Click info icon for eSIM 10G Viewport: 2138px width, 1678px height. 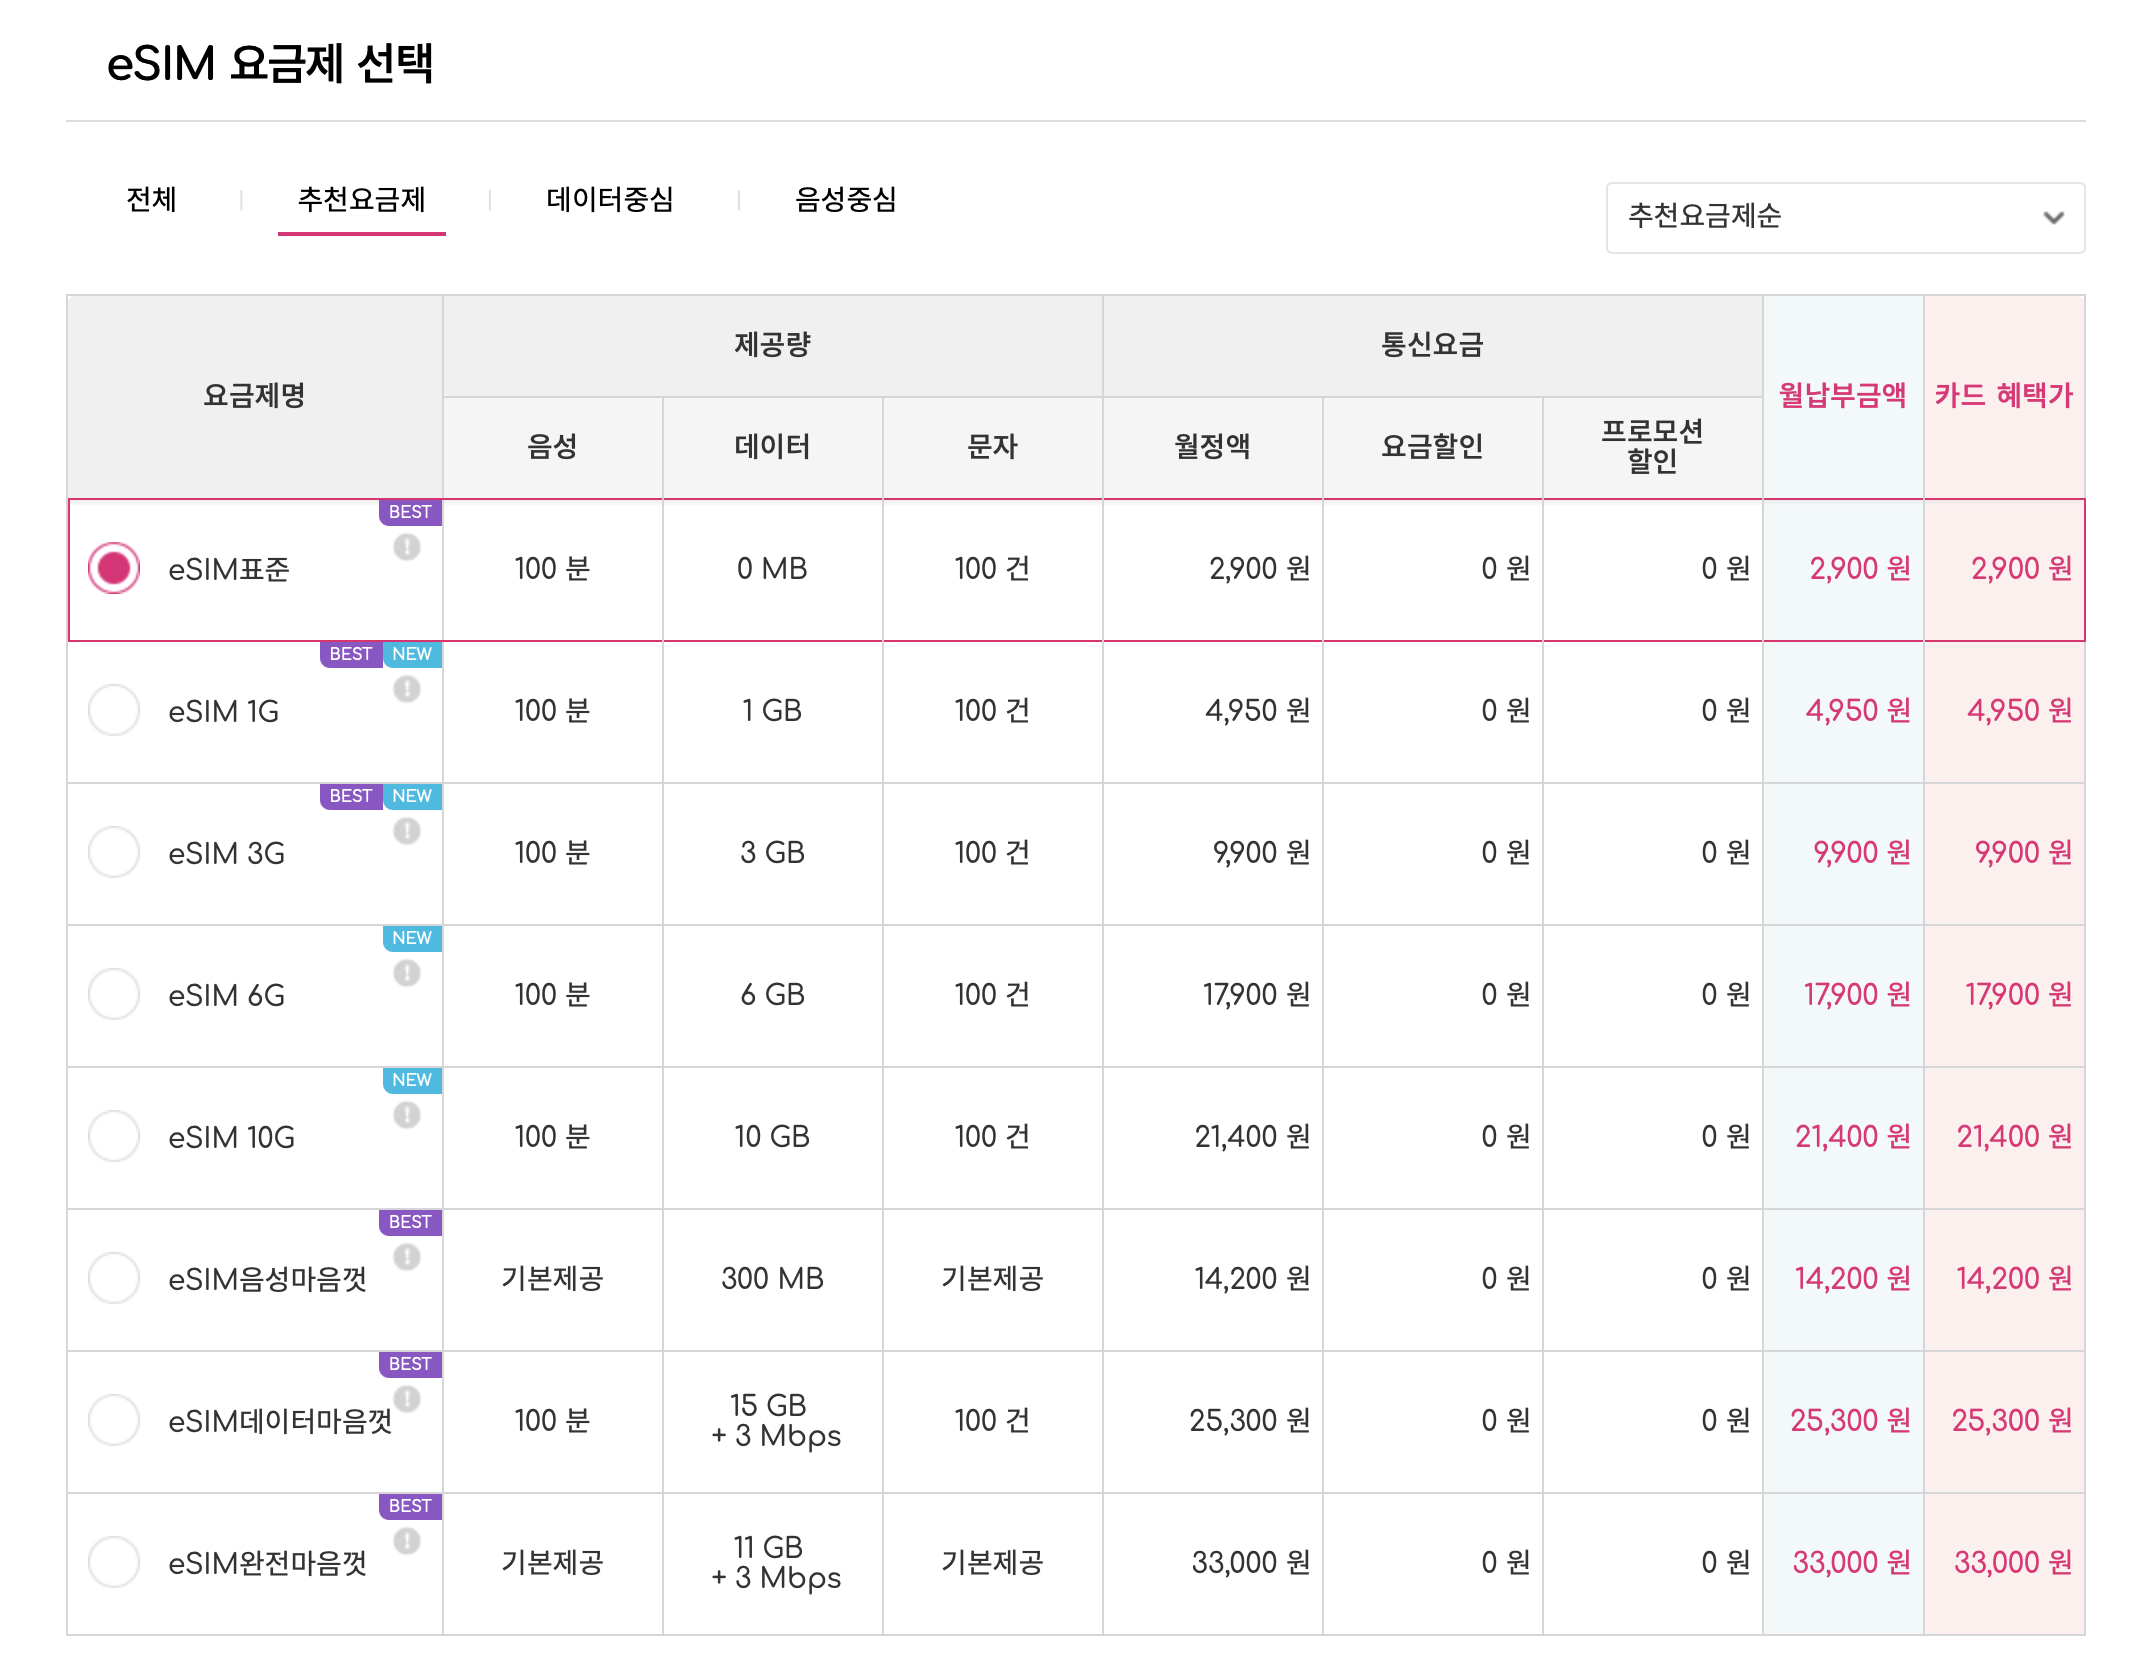point(406,1115)
